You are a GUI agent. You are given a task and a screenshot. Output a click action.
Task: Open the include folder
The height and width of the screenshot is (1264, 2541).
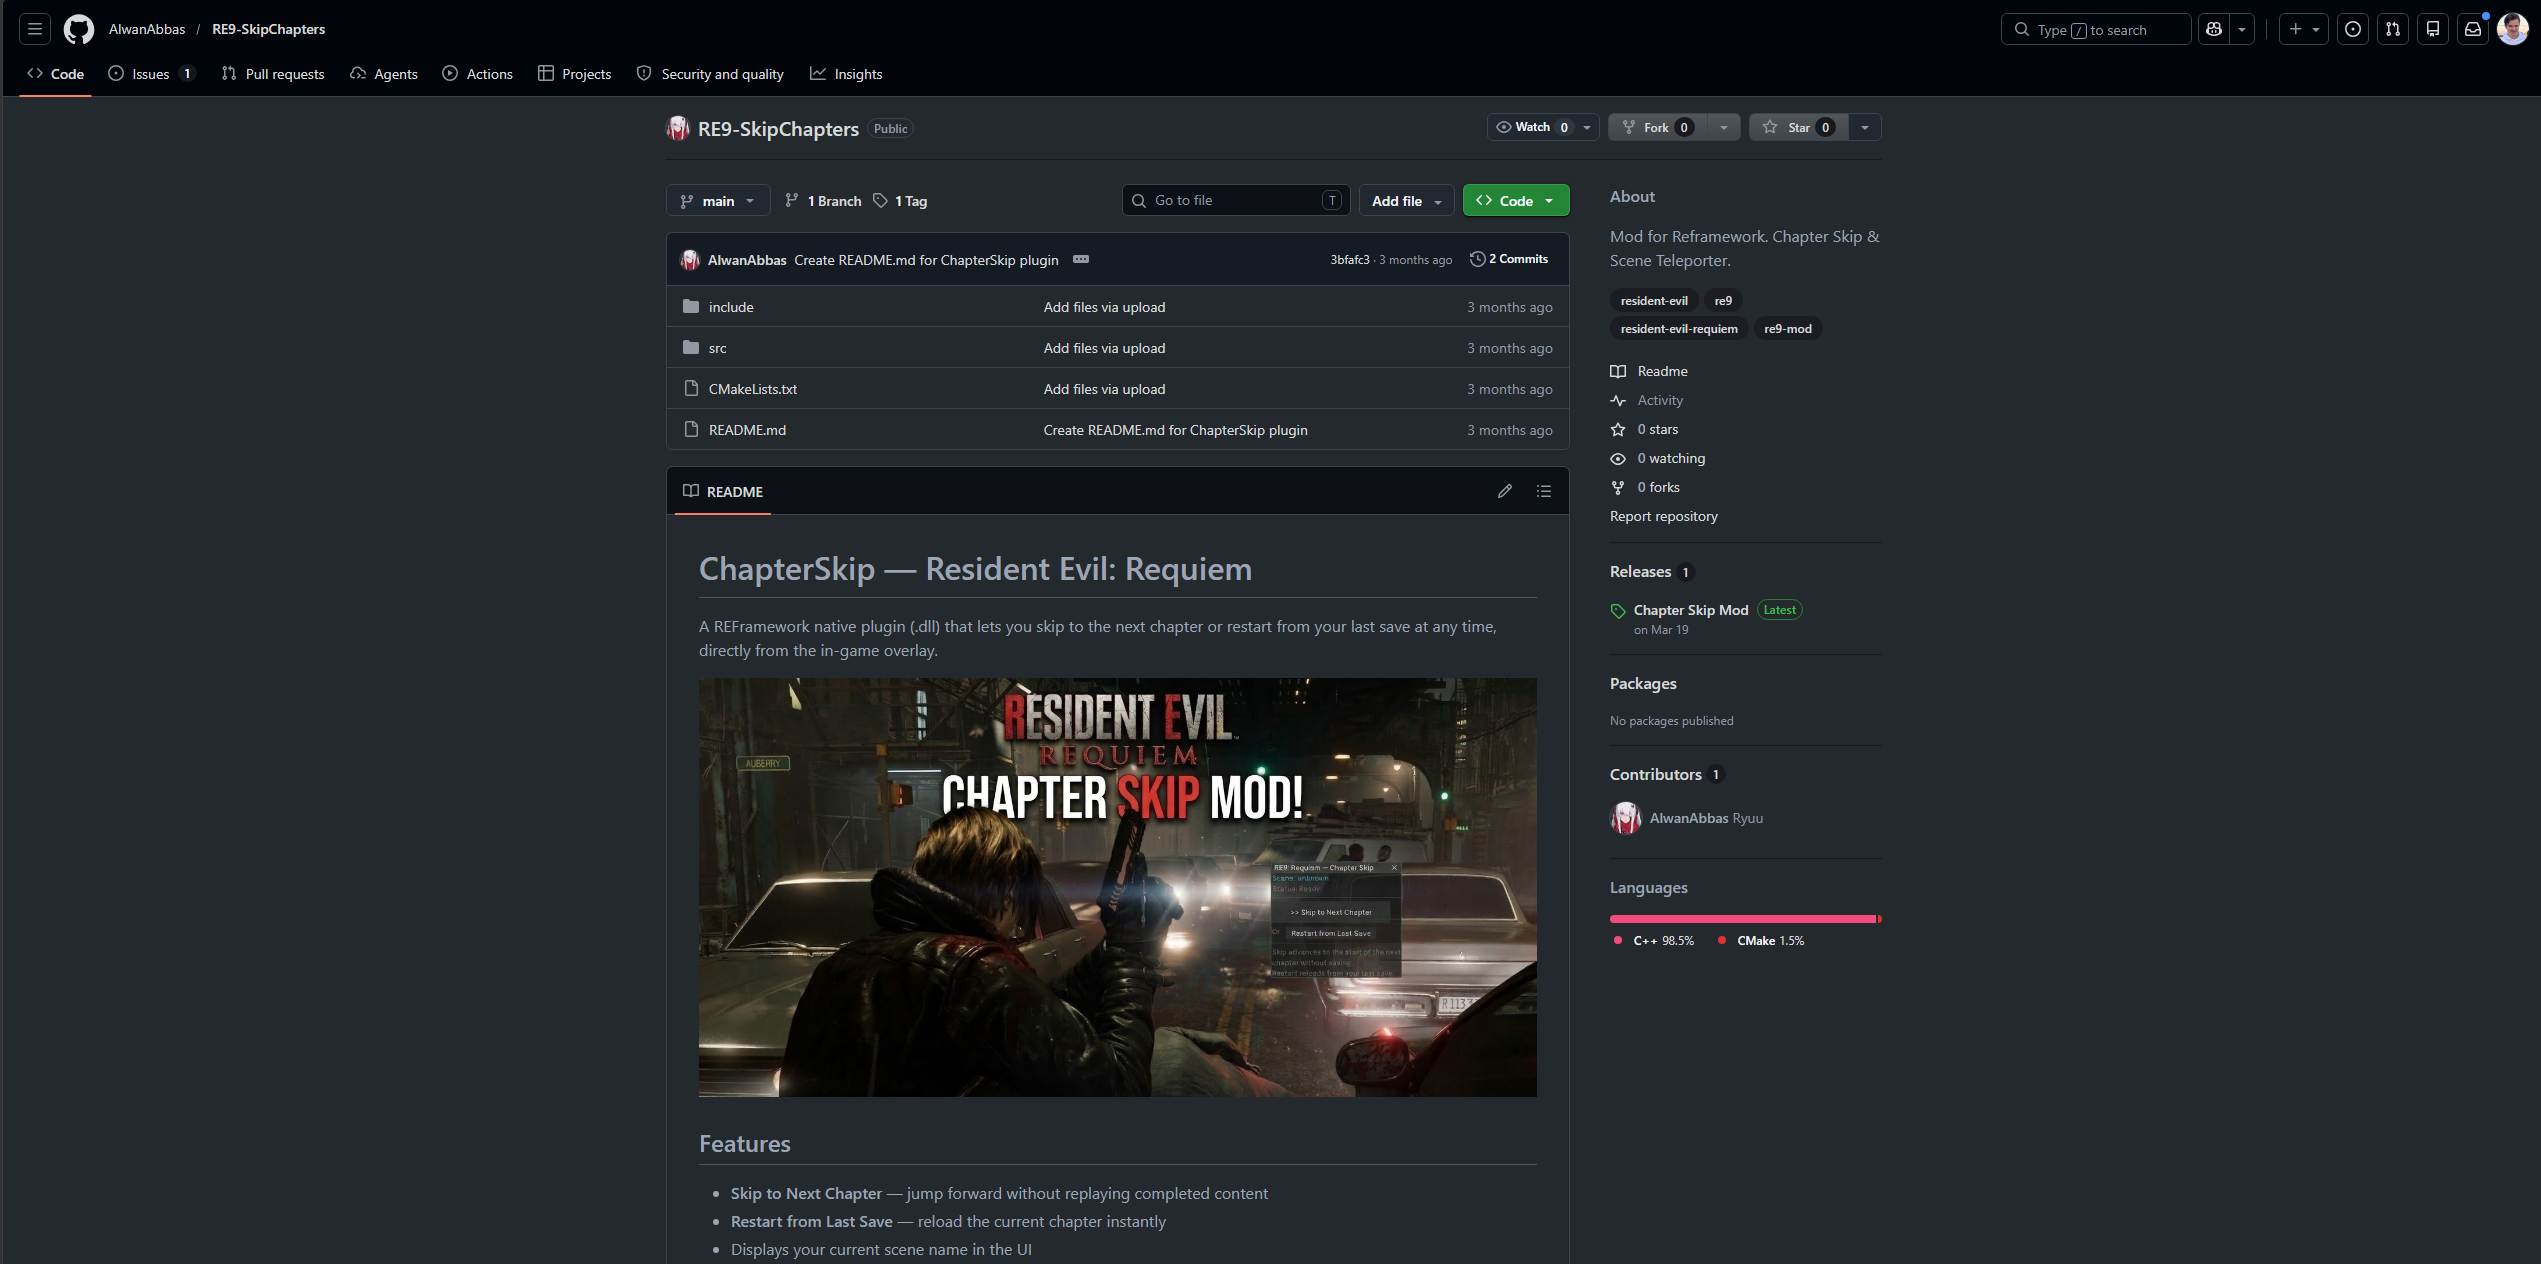[x=731, y=307]
